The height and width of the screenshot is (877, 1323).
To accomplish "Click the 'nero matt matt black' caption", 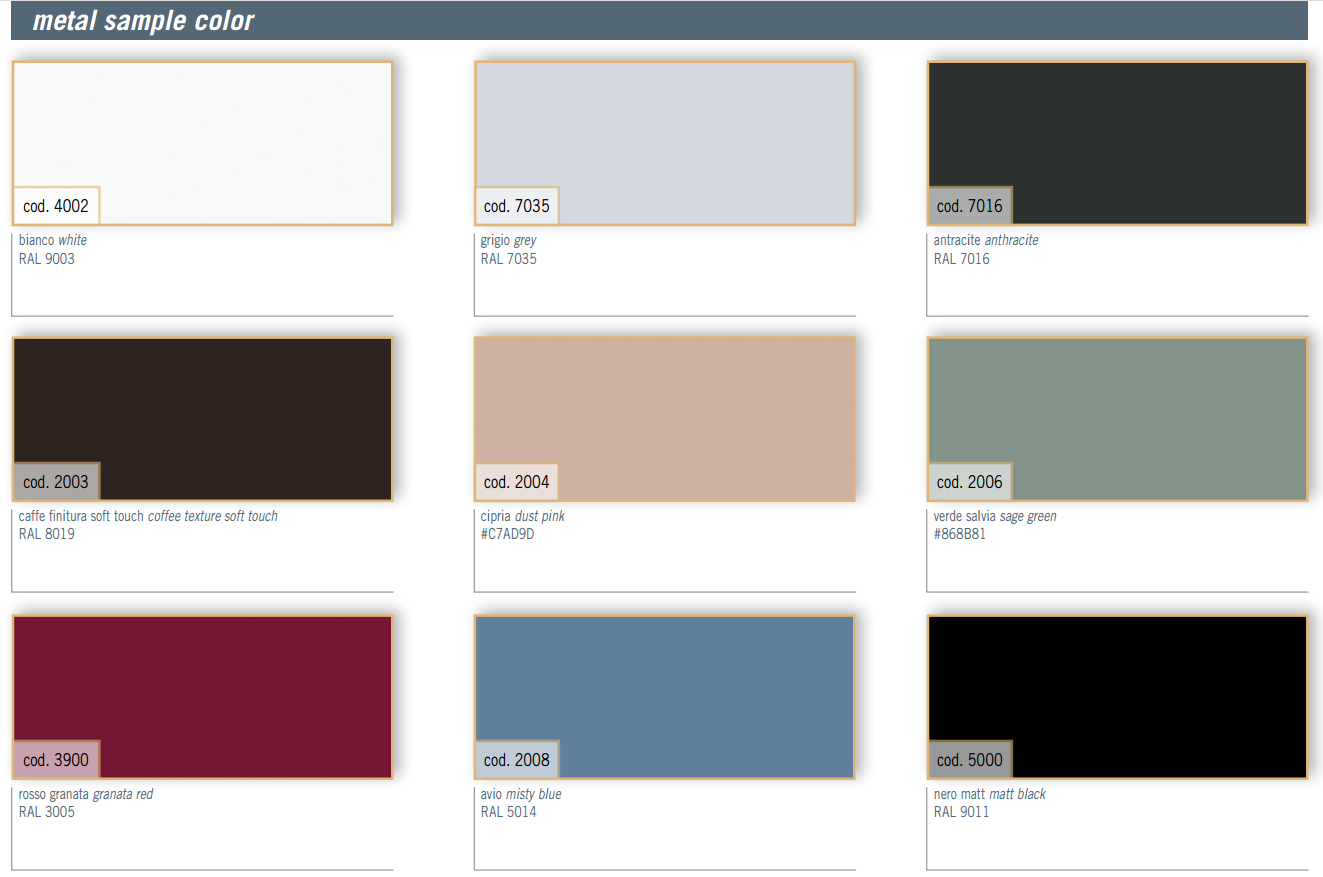I will (x=989, y=794).
